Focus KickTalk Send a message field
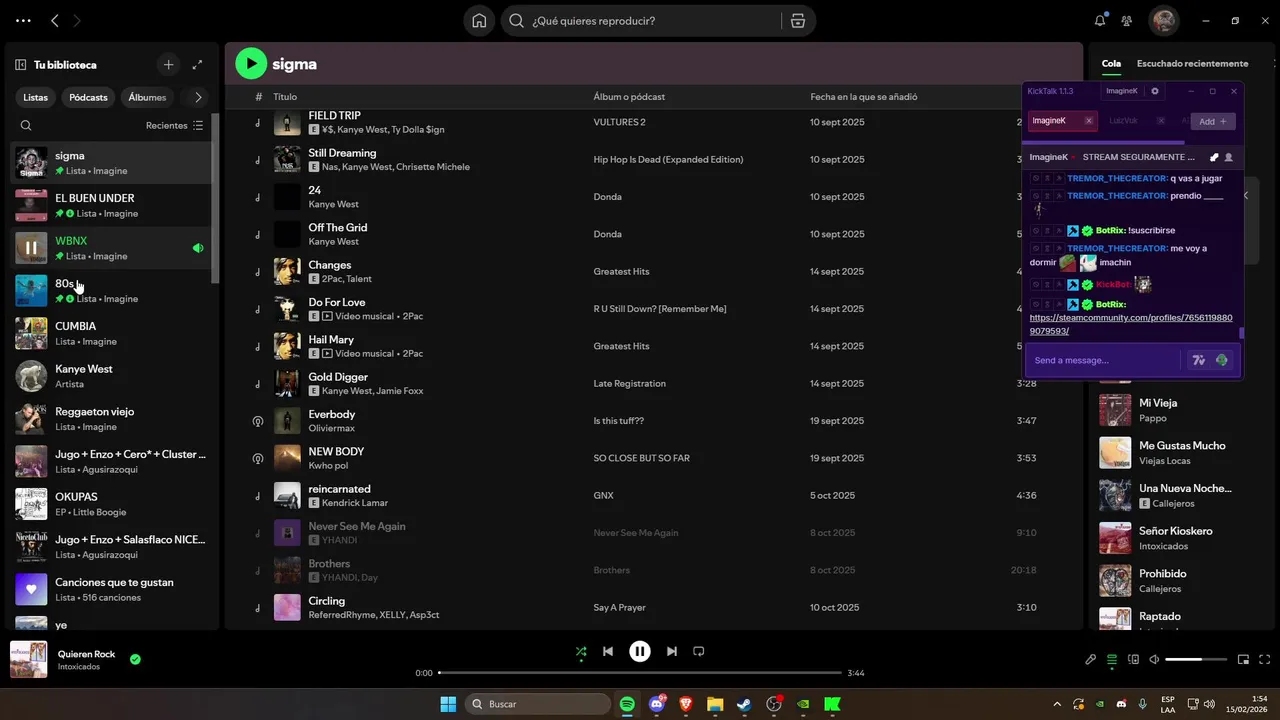The height and width of the screenshot is (720, 1280). [x=1105, y=360]
